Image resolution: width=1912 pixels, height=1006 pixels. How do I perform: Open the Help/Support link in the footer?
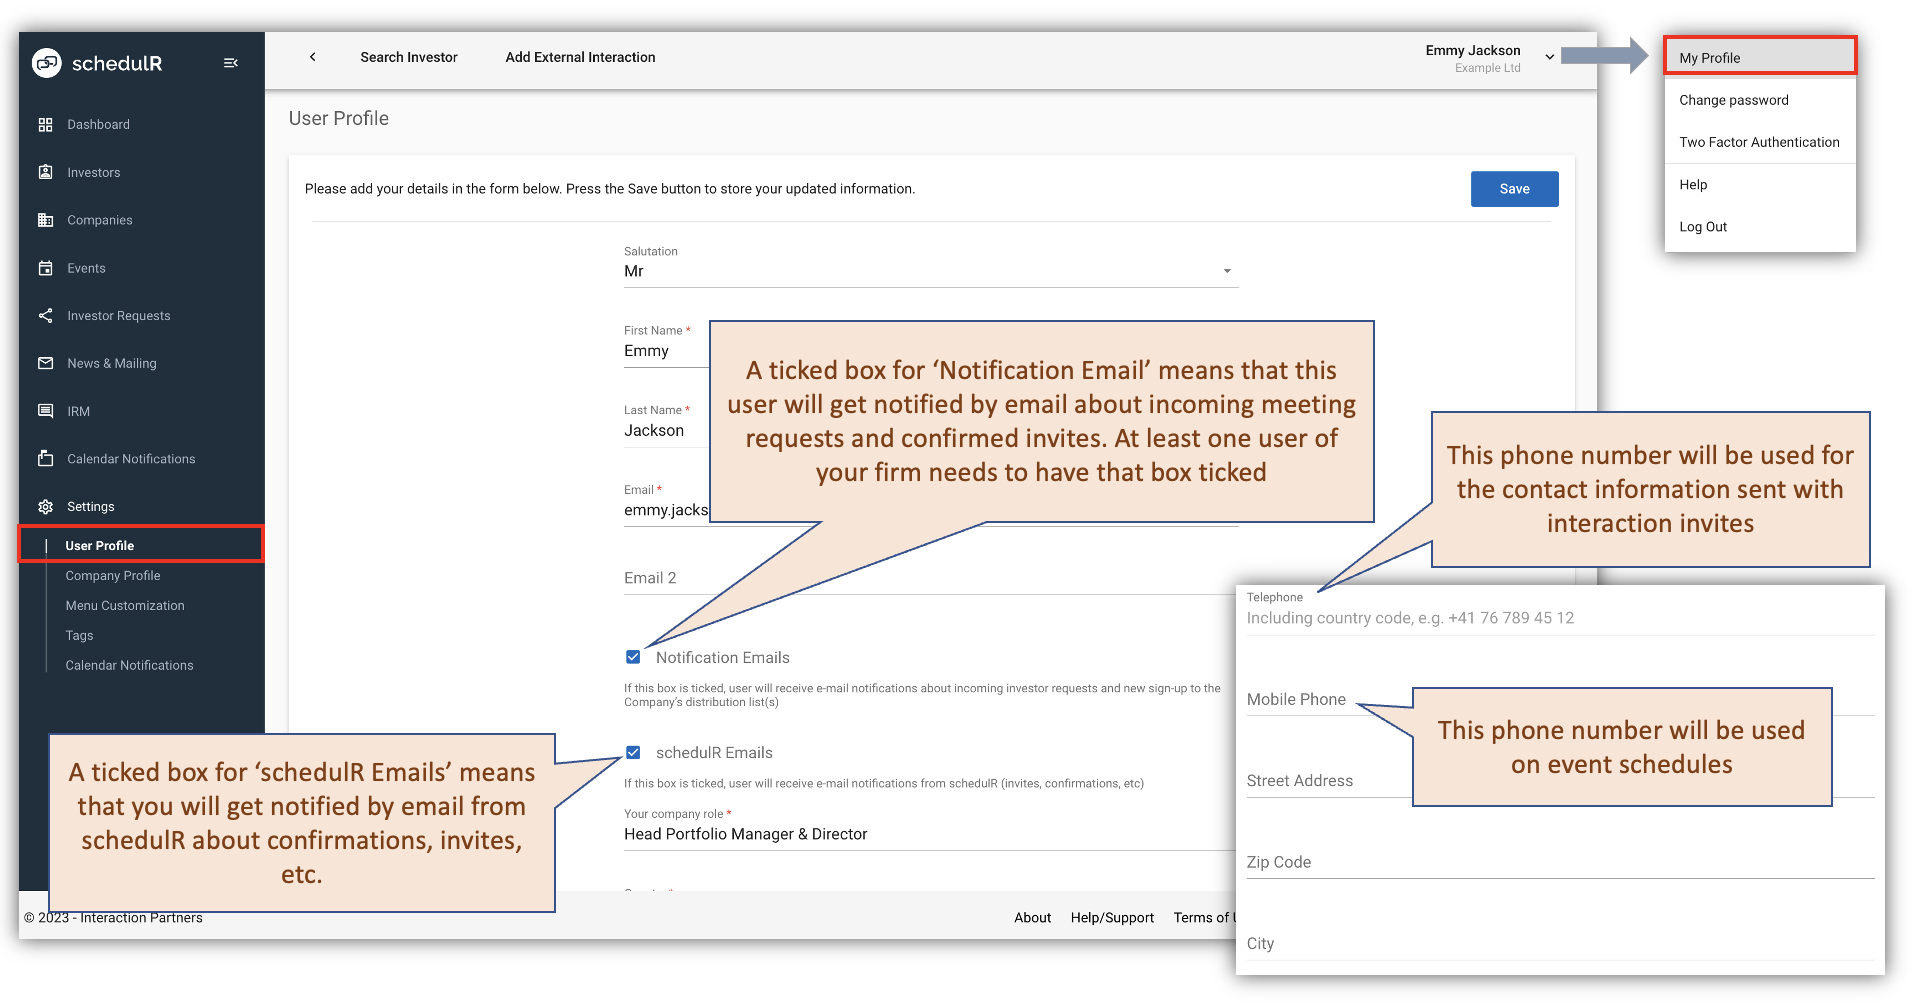tap(1112, 917)
